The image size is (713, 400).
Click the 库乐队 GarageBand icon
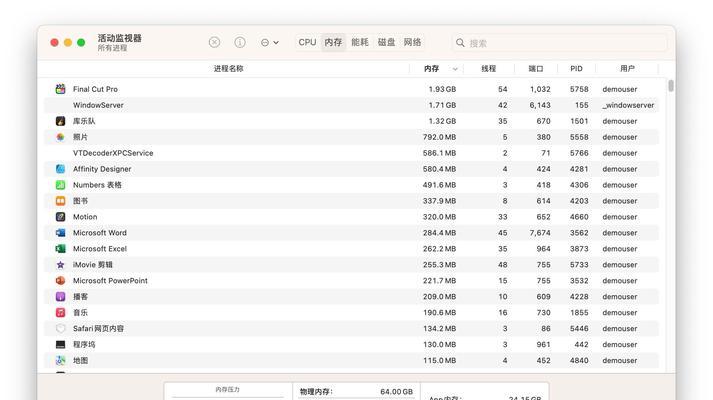tap(60, 121)
